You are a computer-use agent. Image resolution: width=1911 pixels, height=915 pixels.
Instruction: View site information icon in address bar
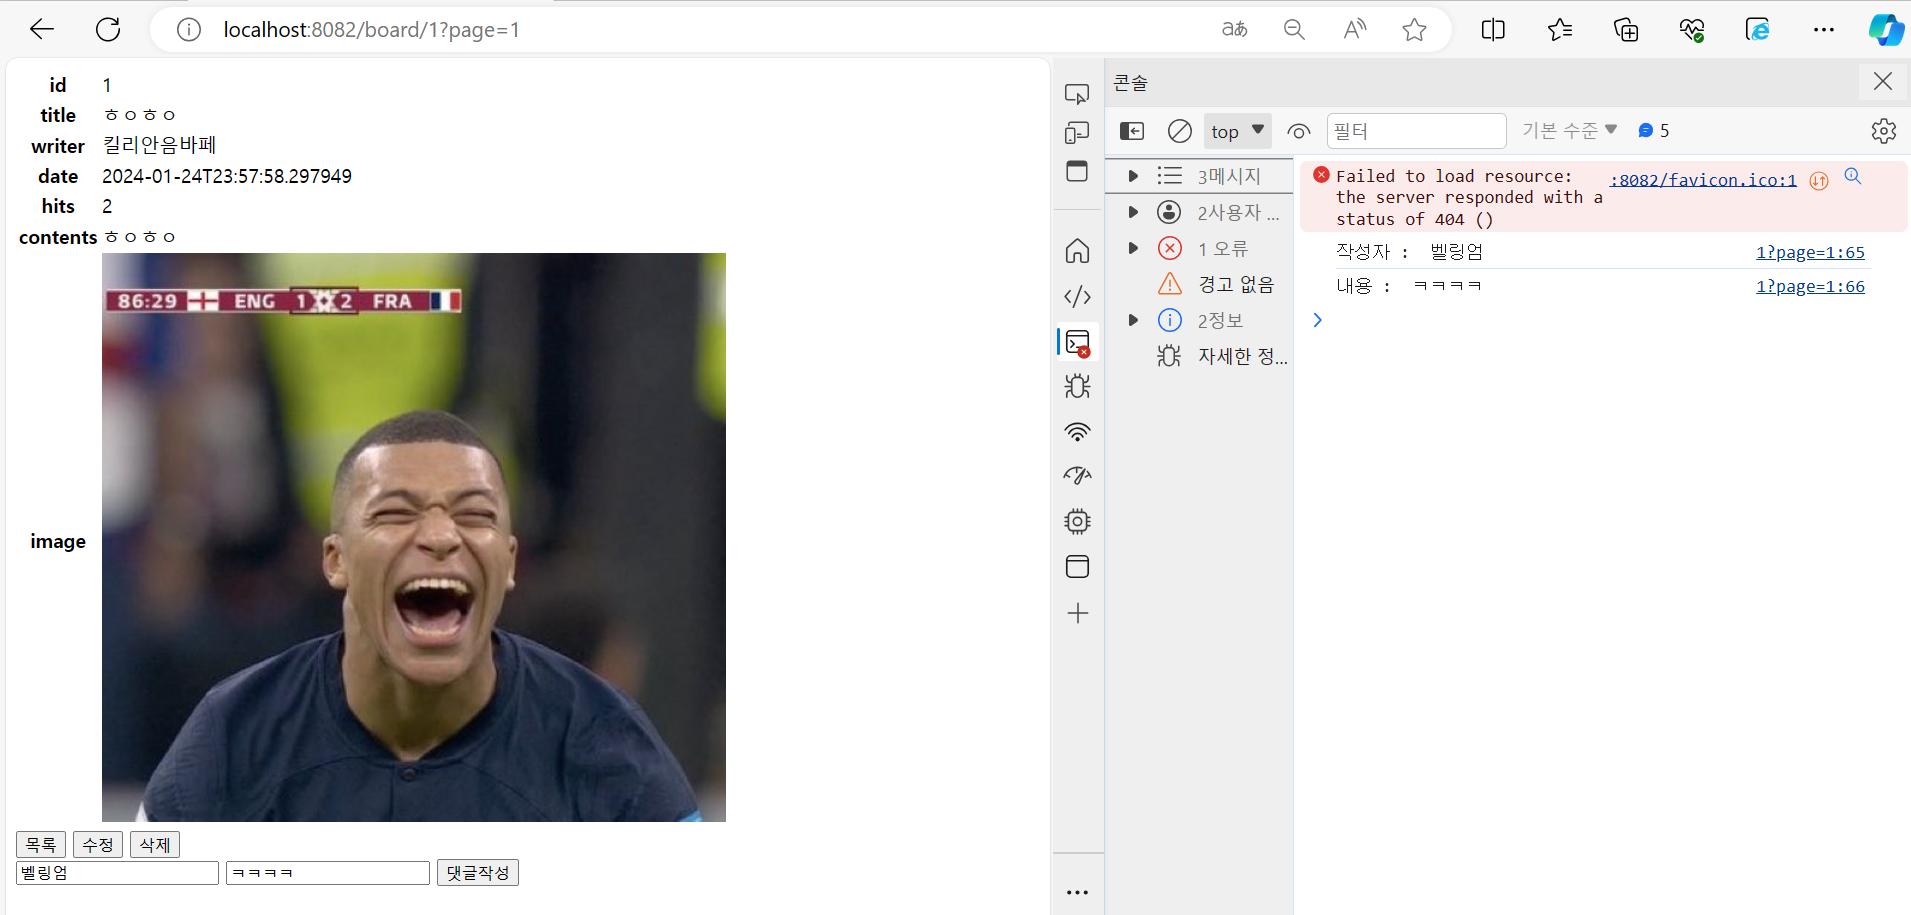click(x=188, y=30)
